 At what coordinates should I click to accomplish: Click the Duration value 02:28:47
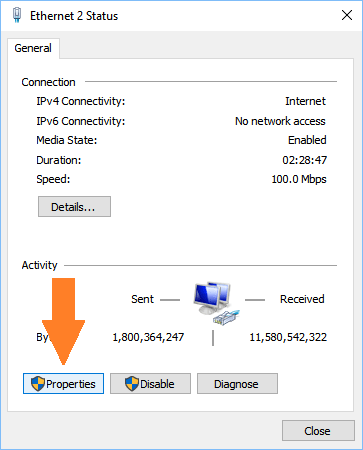point(305,160)
